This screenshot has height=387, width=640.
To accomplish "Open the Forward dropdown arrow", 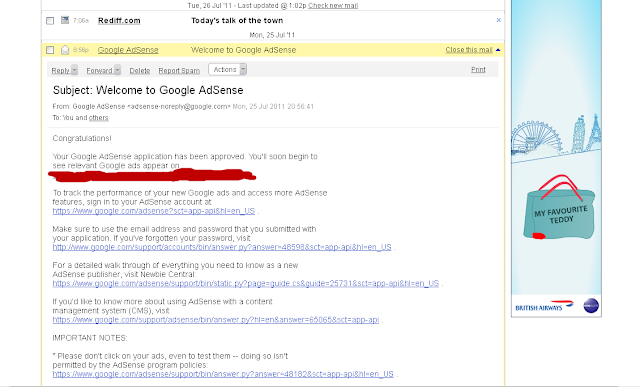I will 117,70.
